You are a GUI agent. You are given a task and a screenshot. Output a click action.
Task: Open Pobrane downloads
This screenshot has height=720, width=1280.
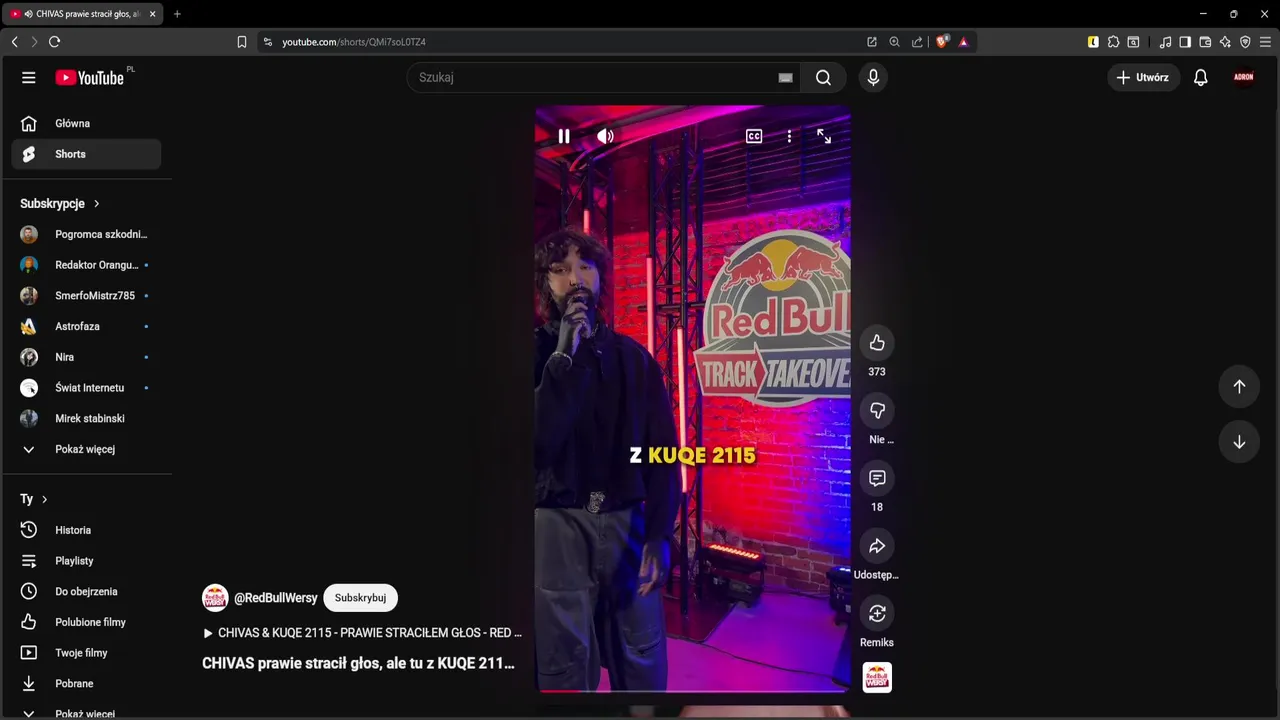coord(86,684)
